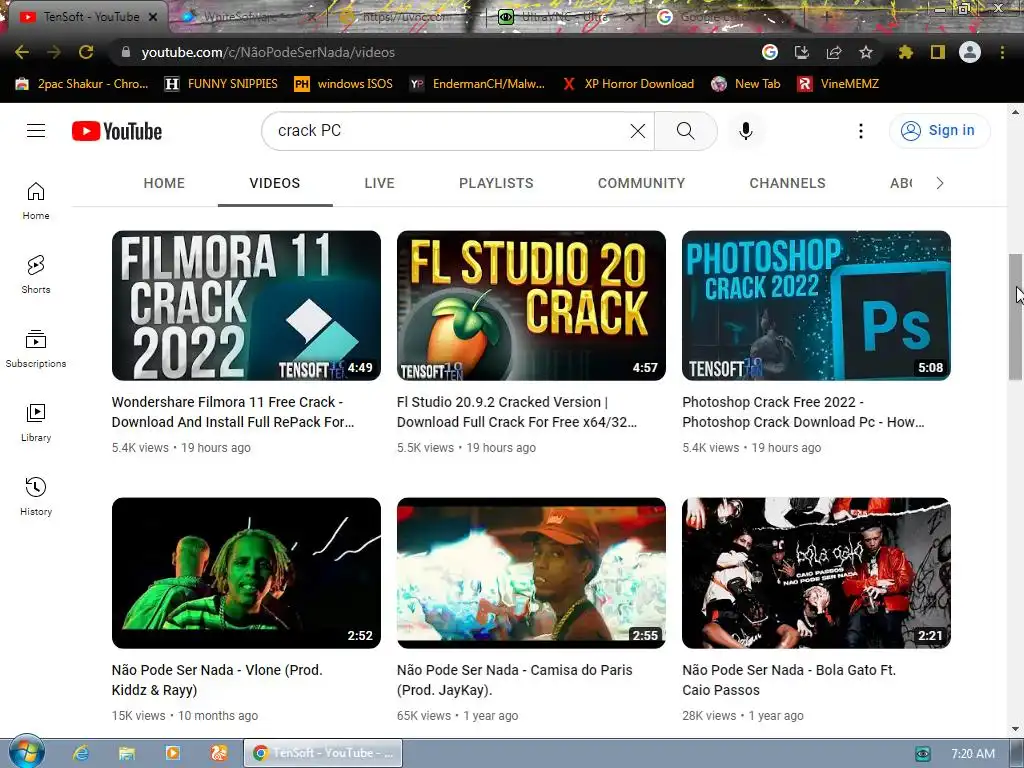Open the YouTube guide hamburger menu

[x=36, y=131]
